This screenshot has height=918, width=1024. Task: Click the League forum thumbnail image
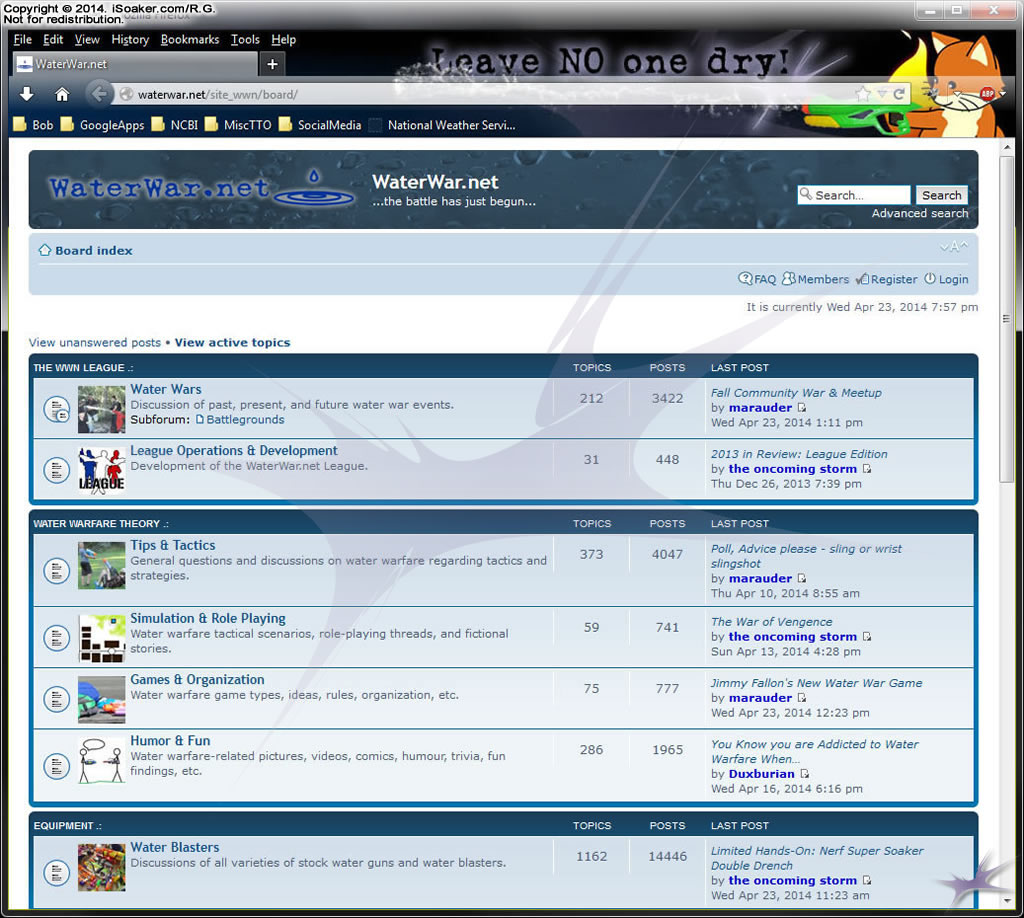coord(101,471)
